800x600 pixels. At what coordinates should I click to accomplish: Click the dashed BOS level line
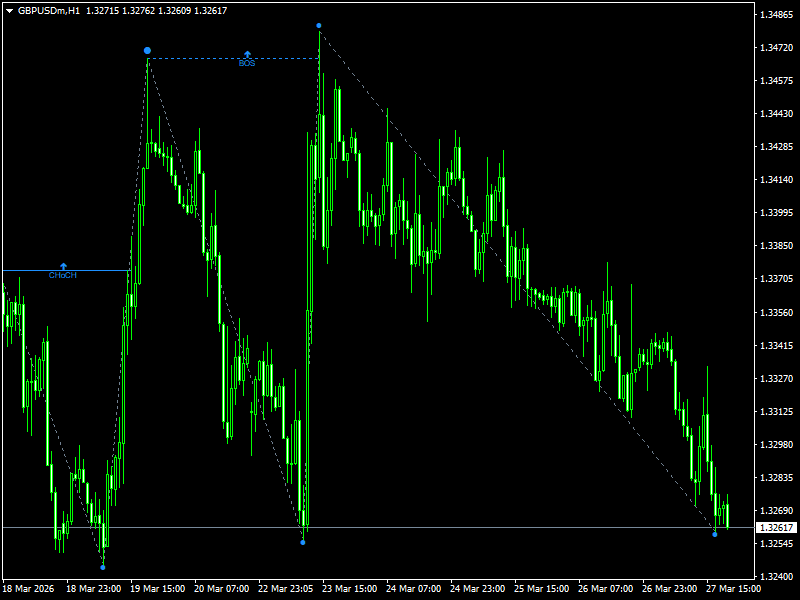click(x=200, y=60)
